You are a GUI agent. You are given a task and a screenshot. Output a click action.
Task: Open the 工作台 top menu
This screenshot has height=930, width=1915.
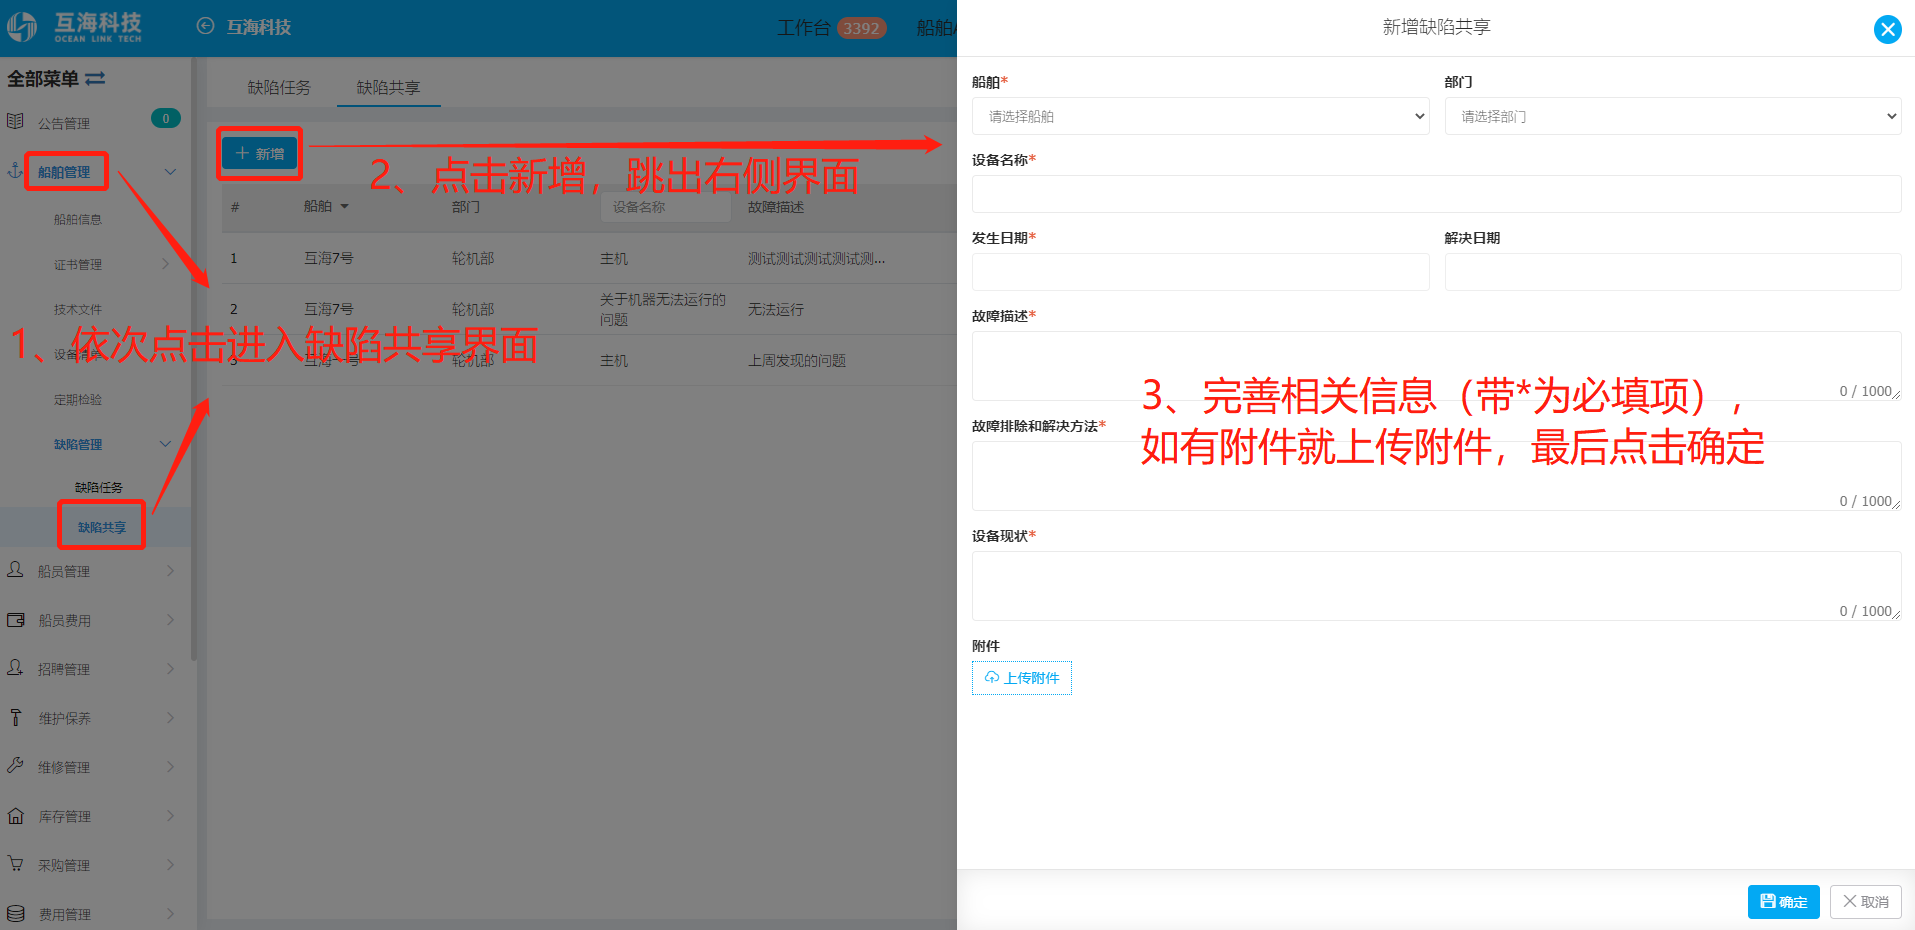pos(804,28)
